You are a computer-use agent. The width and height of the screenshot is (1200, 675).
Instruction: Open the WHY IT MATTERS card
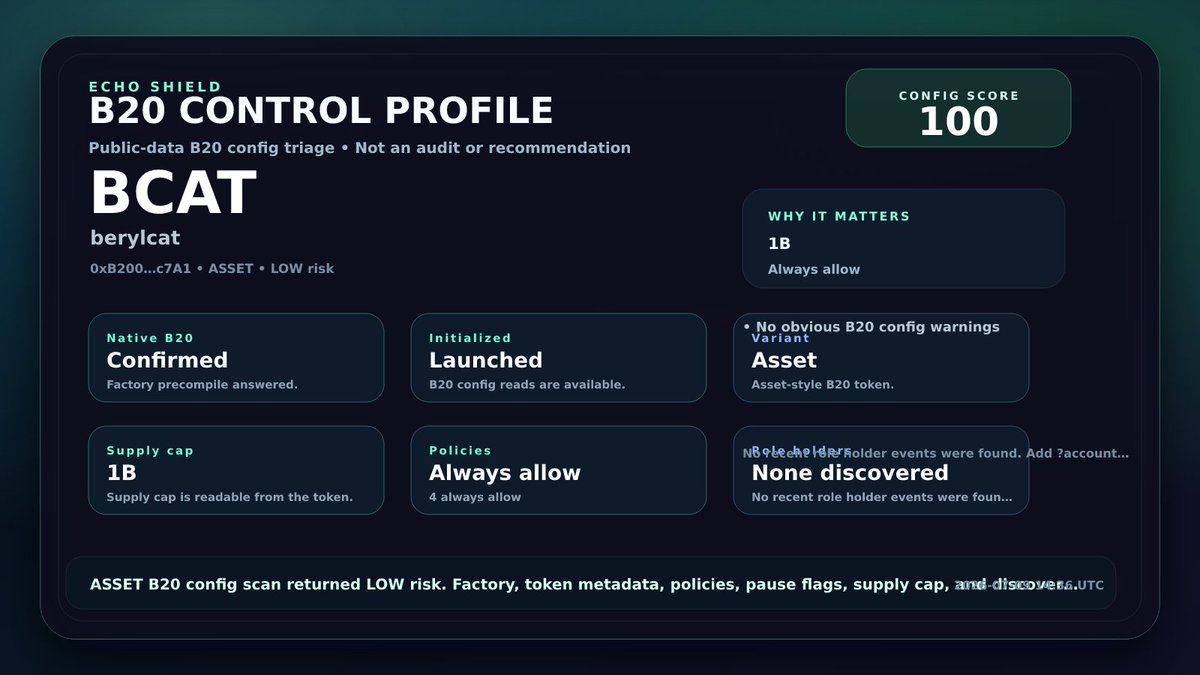903,238
